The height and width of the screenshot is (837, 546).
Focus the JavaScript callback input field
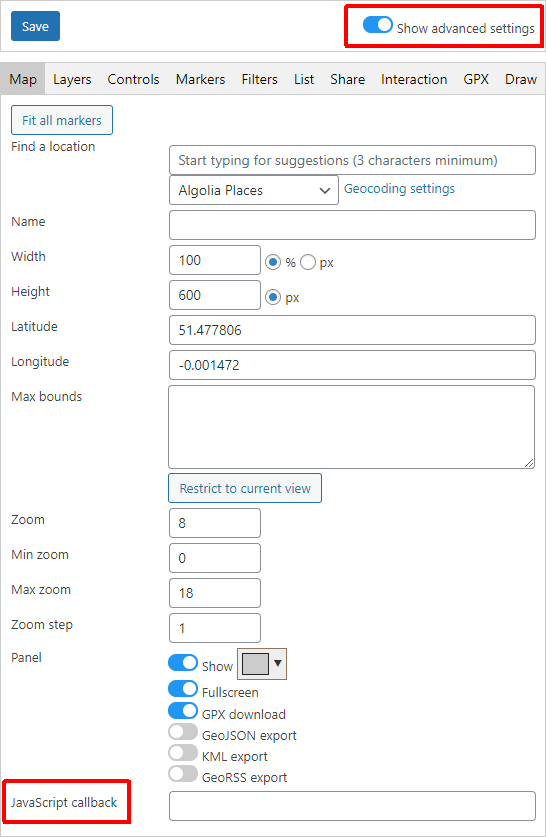point(352,806)
